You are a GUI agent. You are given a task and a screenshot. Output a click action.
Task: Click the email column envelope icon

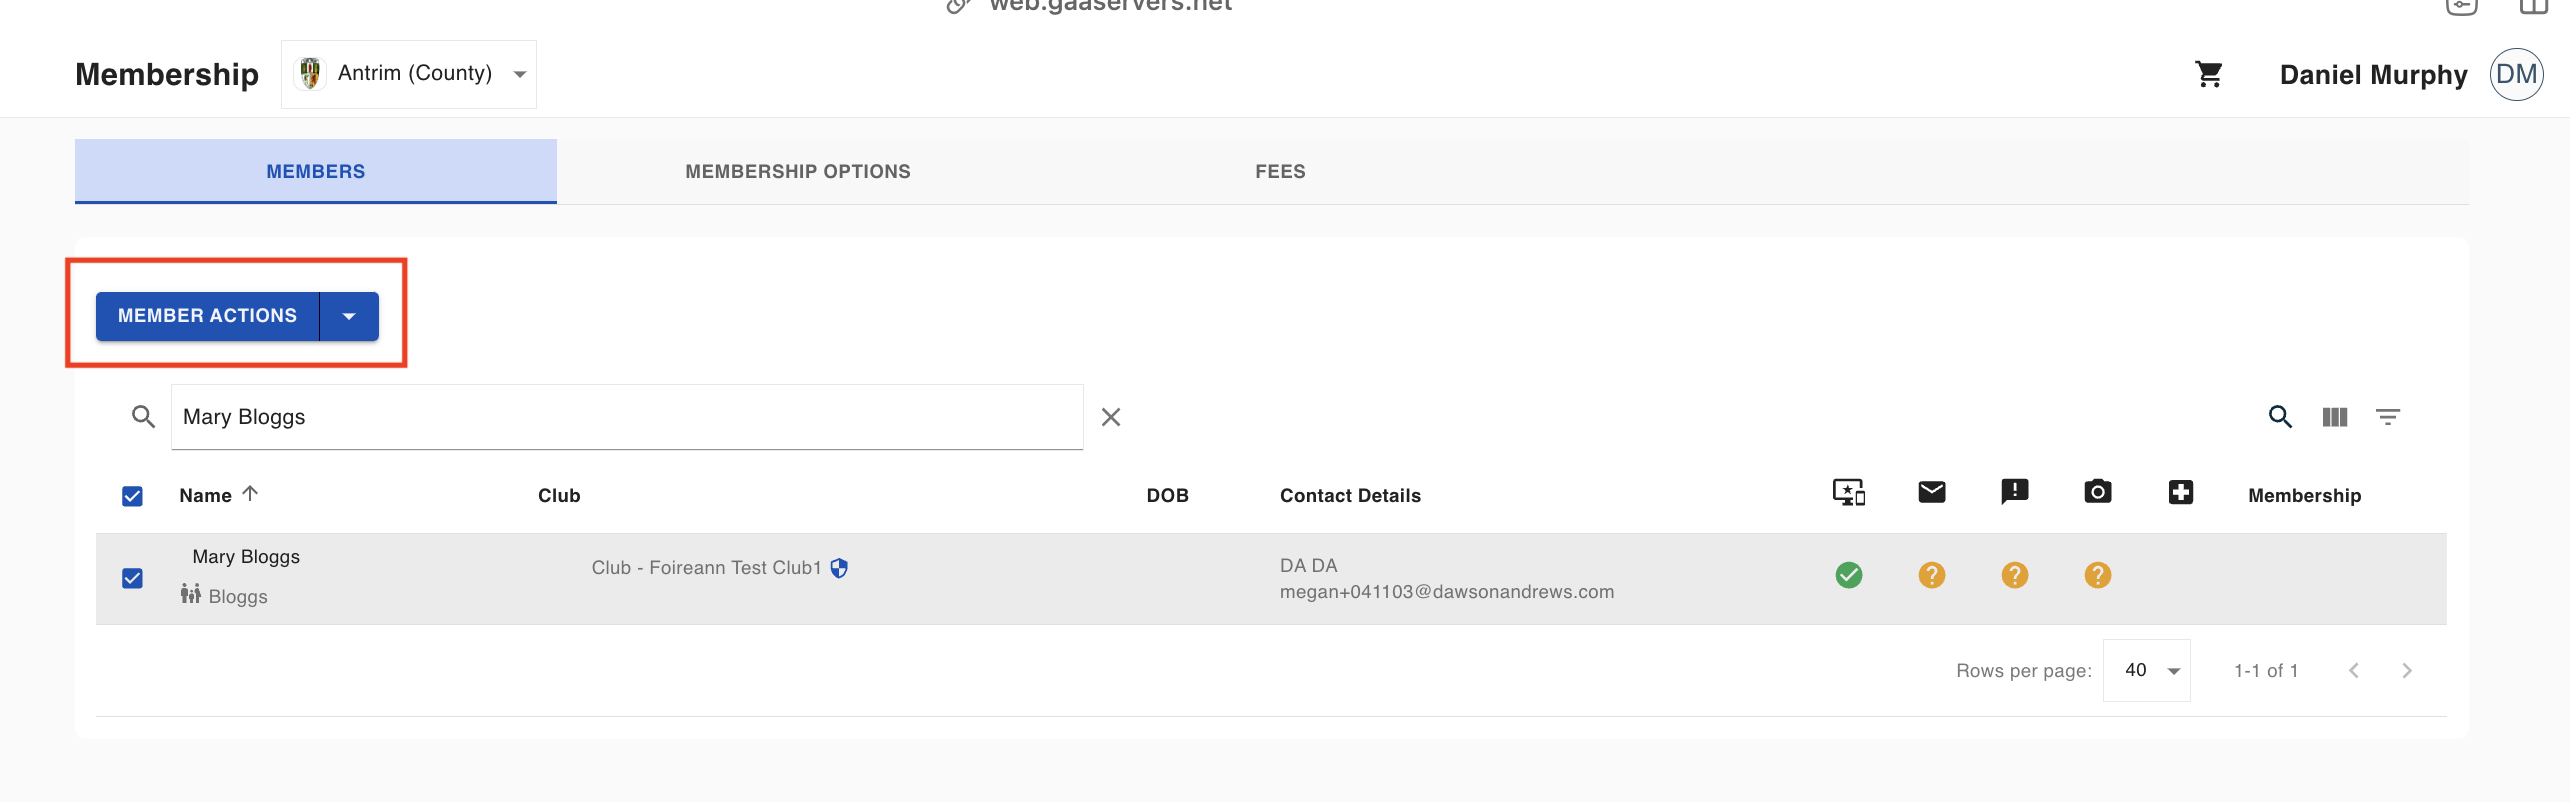click(1932, 492)
